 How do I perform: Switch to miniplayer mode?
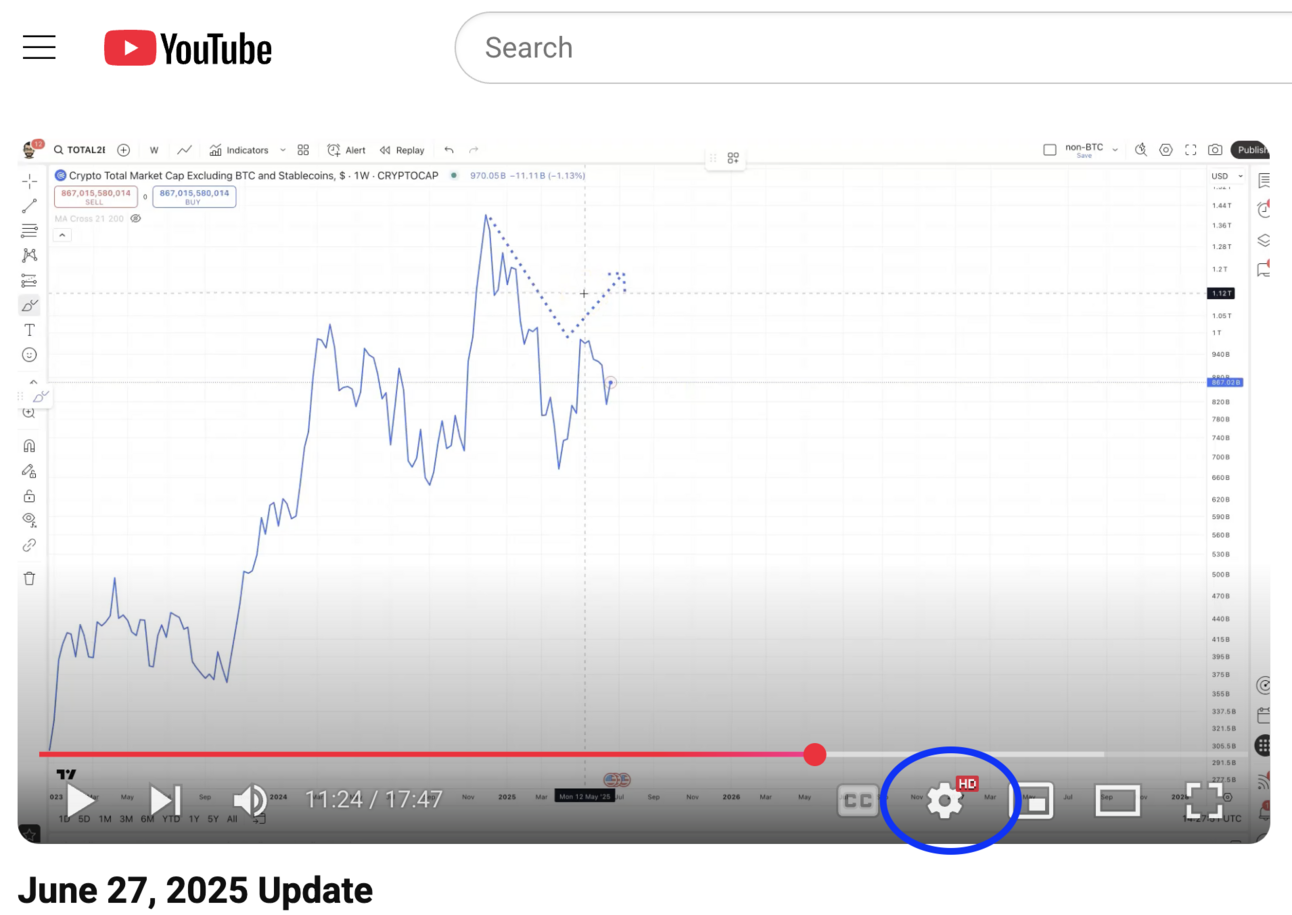(x=1035, y=801)
